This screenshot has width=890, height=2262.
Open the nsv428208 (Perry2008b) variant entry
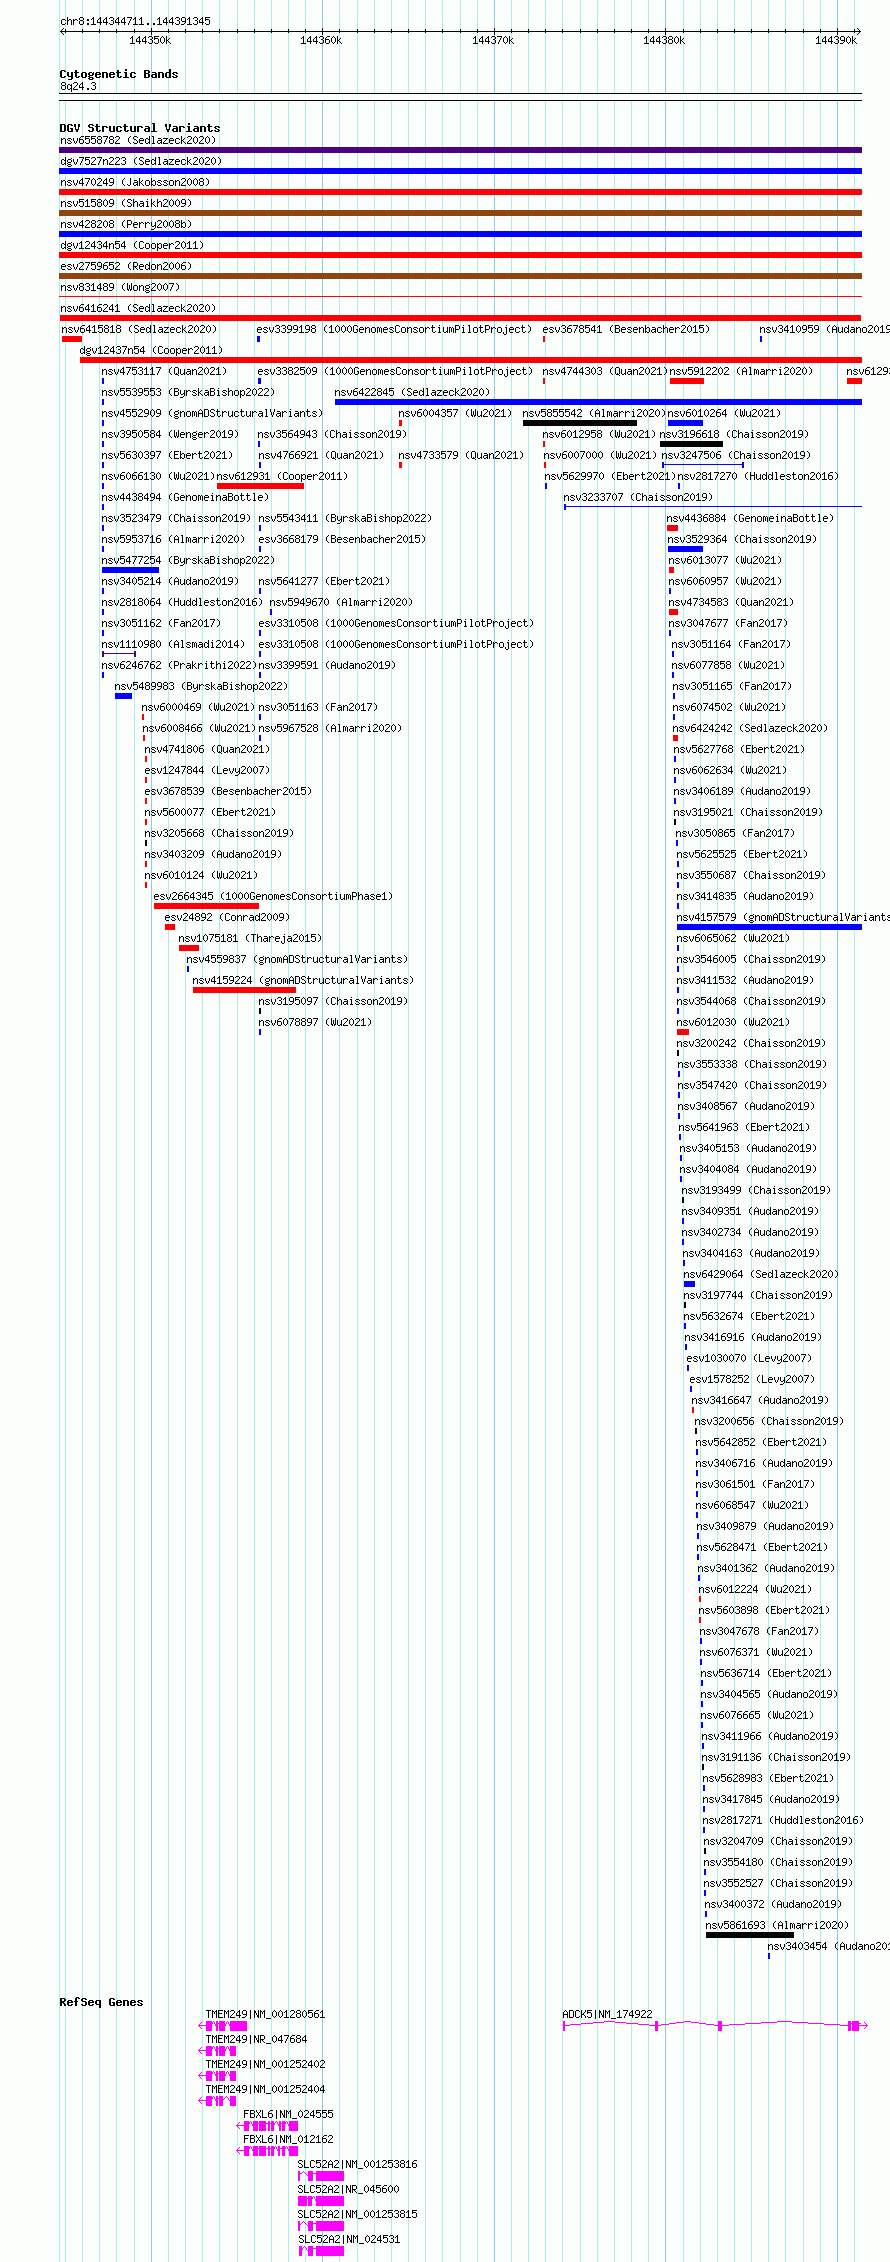(126, 225)
